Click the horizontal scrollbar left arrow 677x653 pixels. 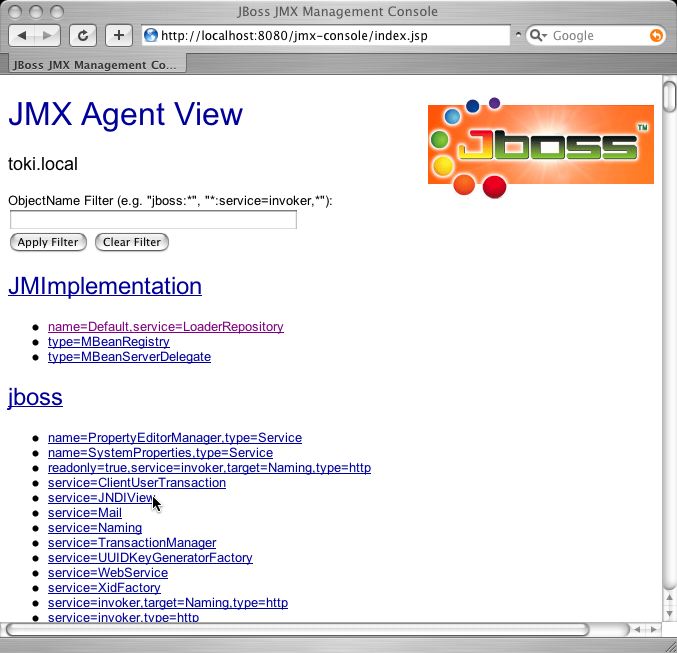(x=638, y=630)
